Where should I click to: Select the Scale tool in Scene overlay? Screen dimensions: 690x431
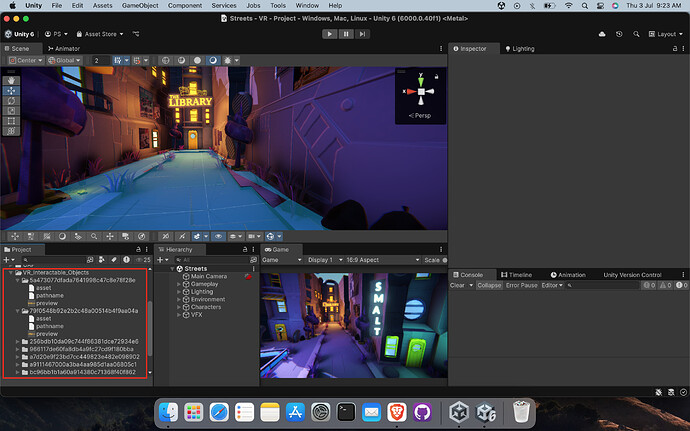[x=11, y=110]
